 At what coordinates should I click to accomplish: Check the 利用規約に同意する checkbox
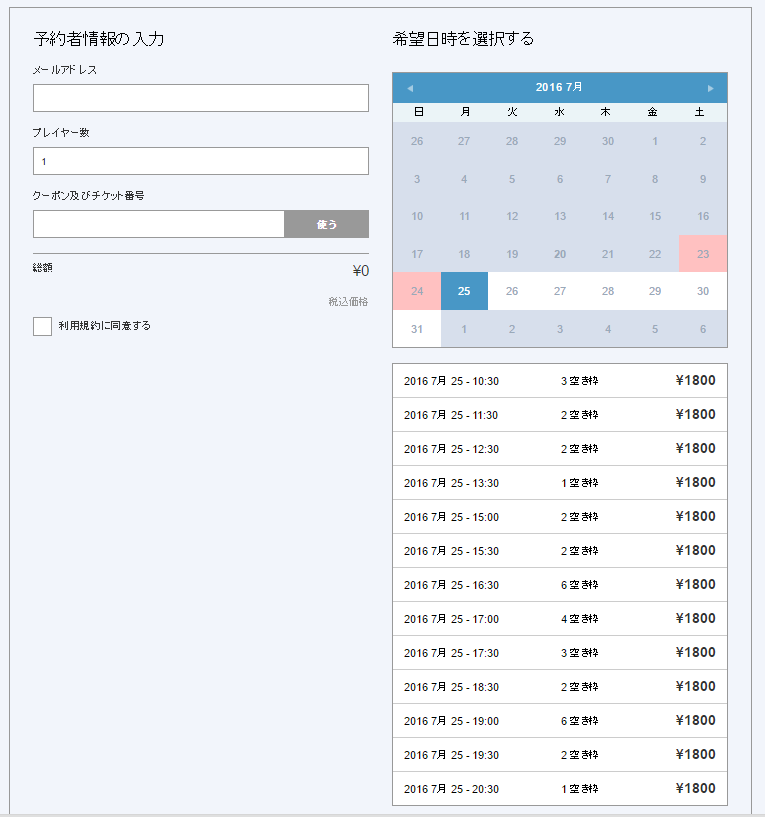[x=42, y=326]
